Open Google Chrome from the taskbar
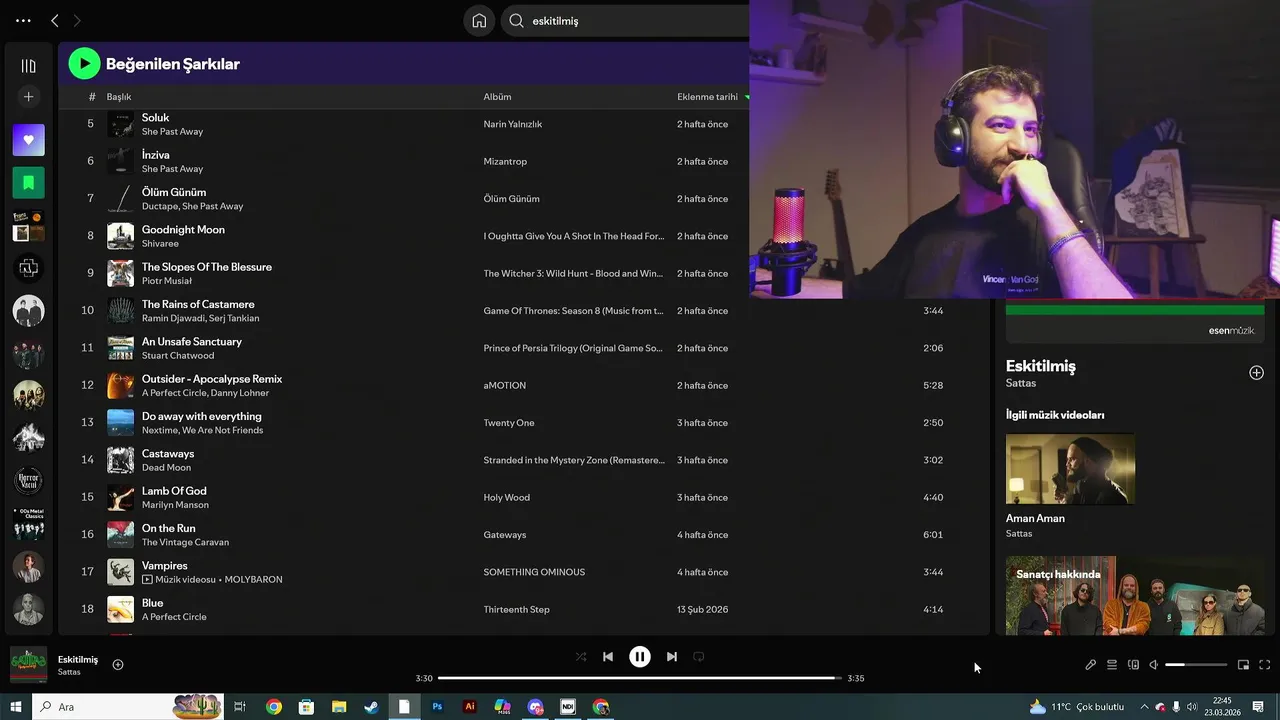Image resolution: width=1280 pixels, height=720 pixels. 274,707
